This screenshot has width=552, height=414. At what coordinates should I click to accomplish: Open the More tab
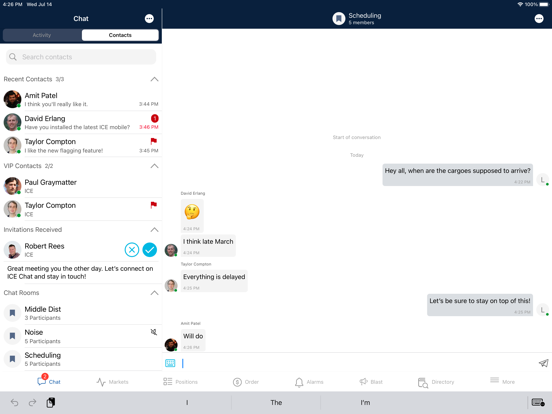click(x=502, y=381)
